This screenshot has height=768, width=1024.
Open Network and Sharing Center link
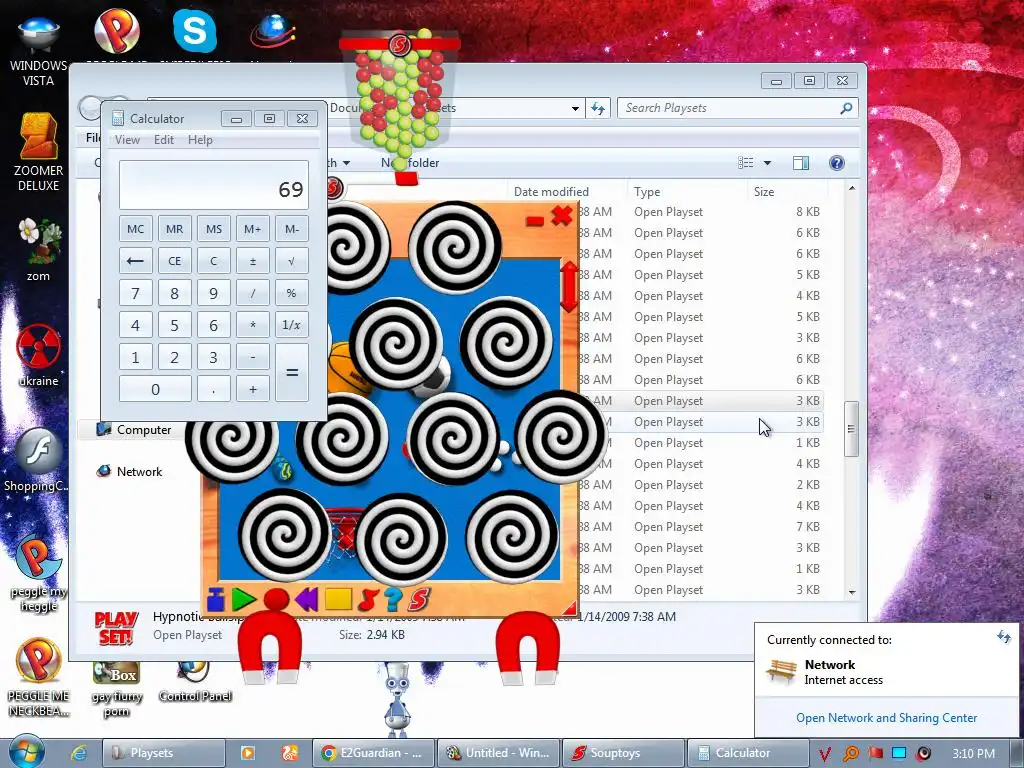coord(886,718)
